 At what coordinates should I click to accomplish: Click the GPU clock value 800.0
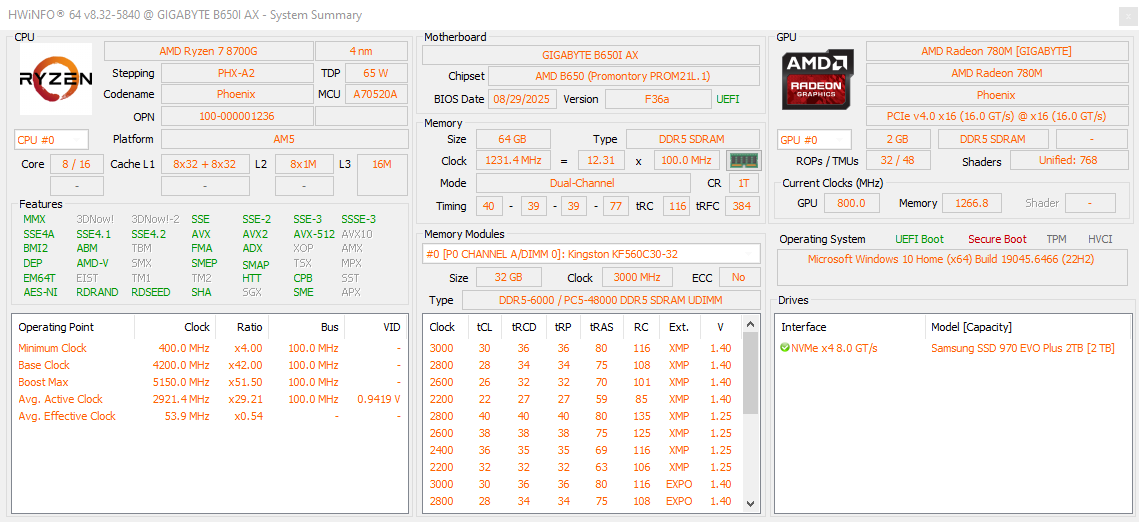pyautogui.click(x=851, y=203)
